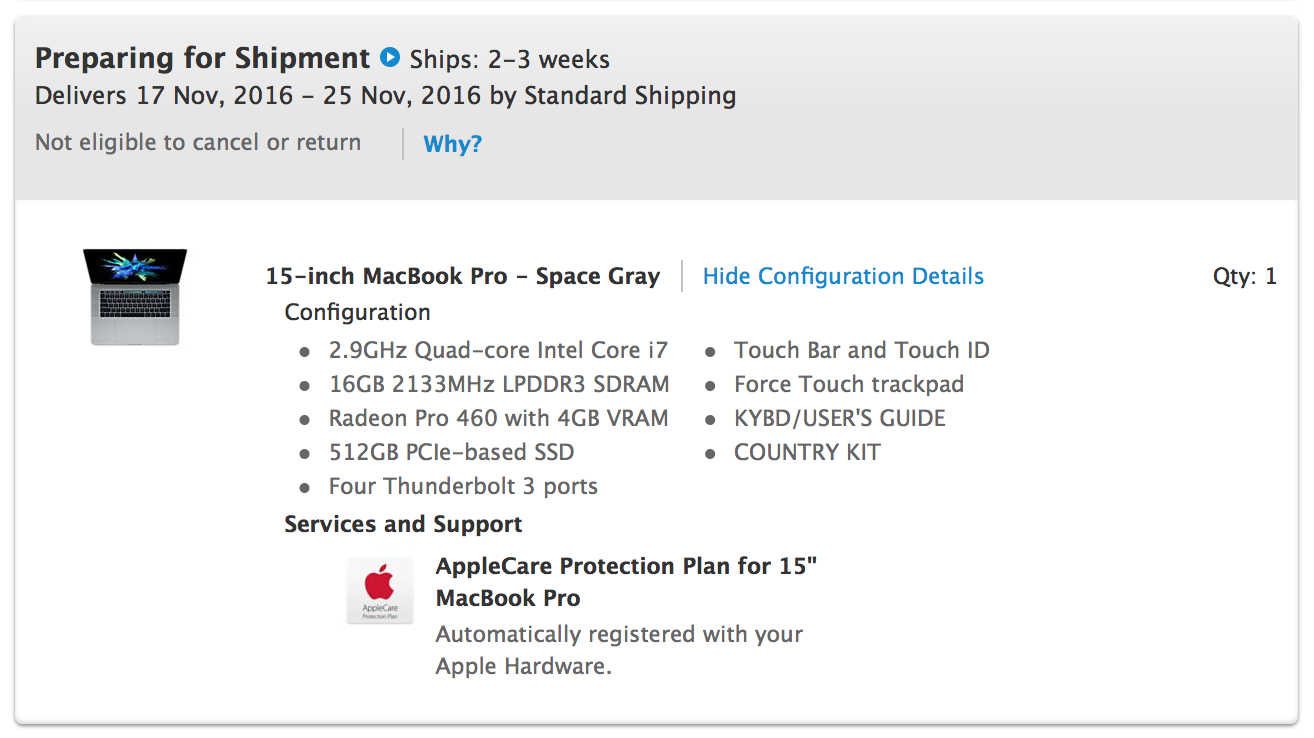The height and width of the screenshot is (738, 1314).
Task: Click the red AppleCare Protection Plan icon
Action: [x=380, y=591]
